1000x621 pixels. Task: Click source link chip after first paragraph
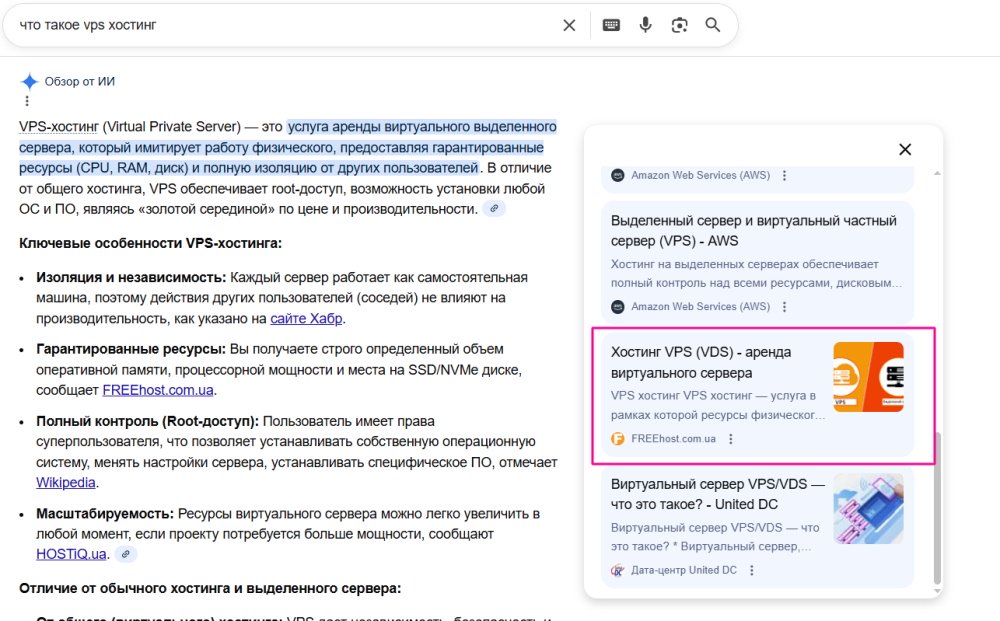tap(493, 208)
